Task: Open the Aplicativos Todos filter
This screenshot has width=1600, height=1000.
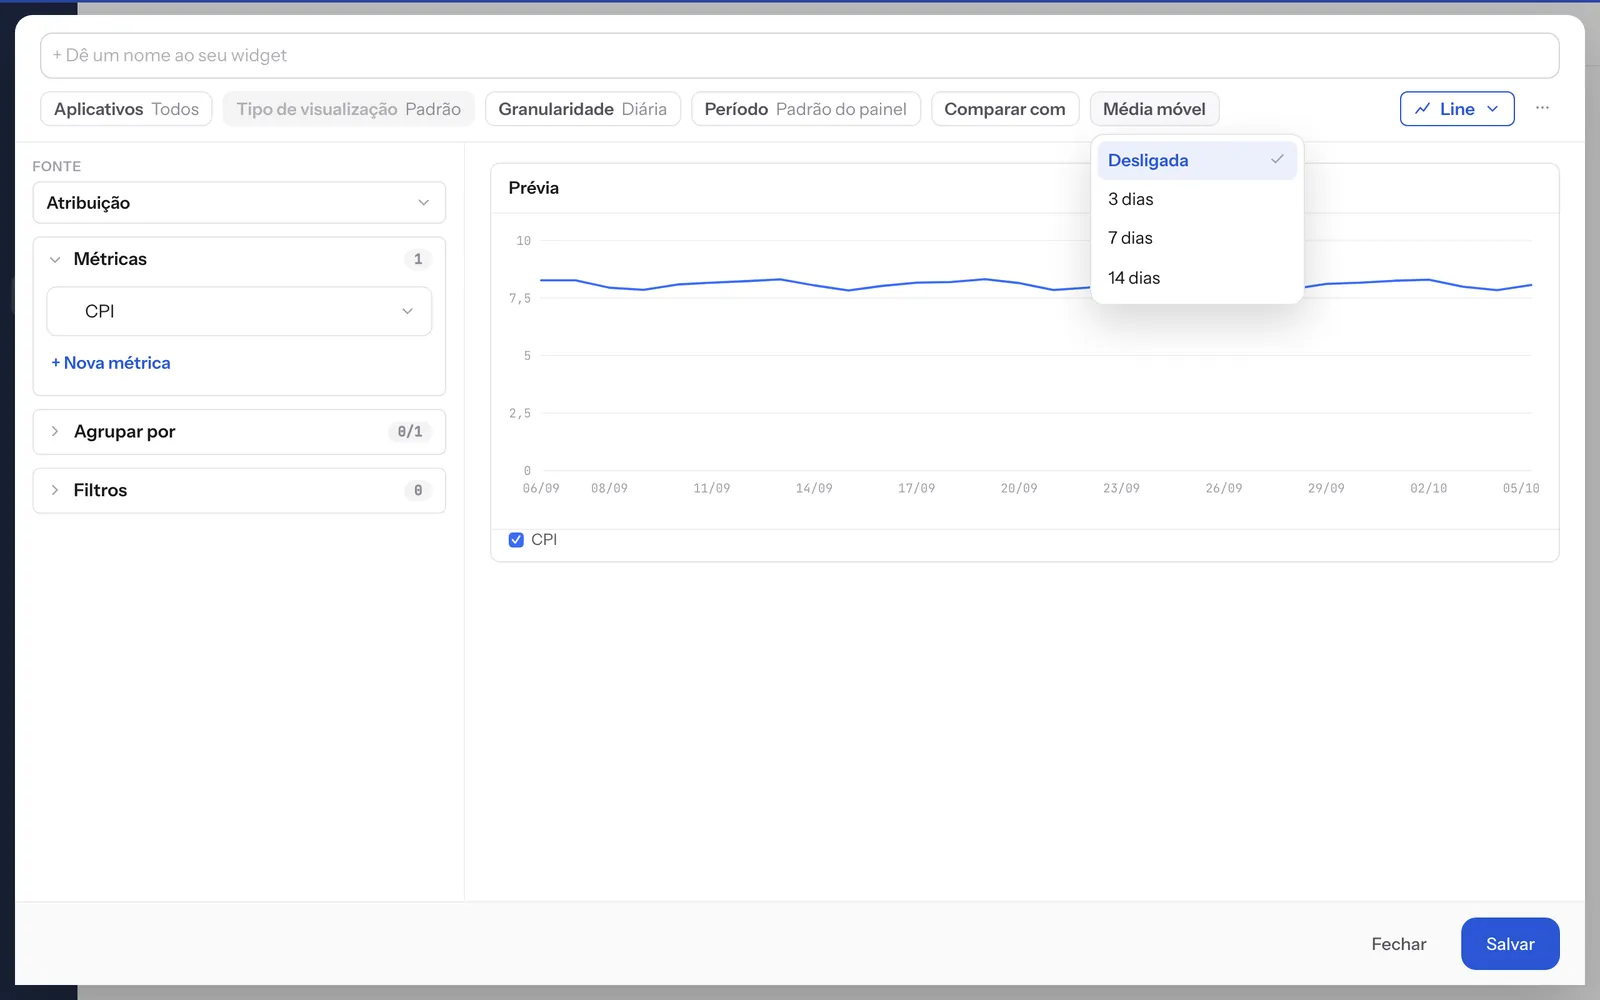Action: pos(126,109)
